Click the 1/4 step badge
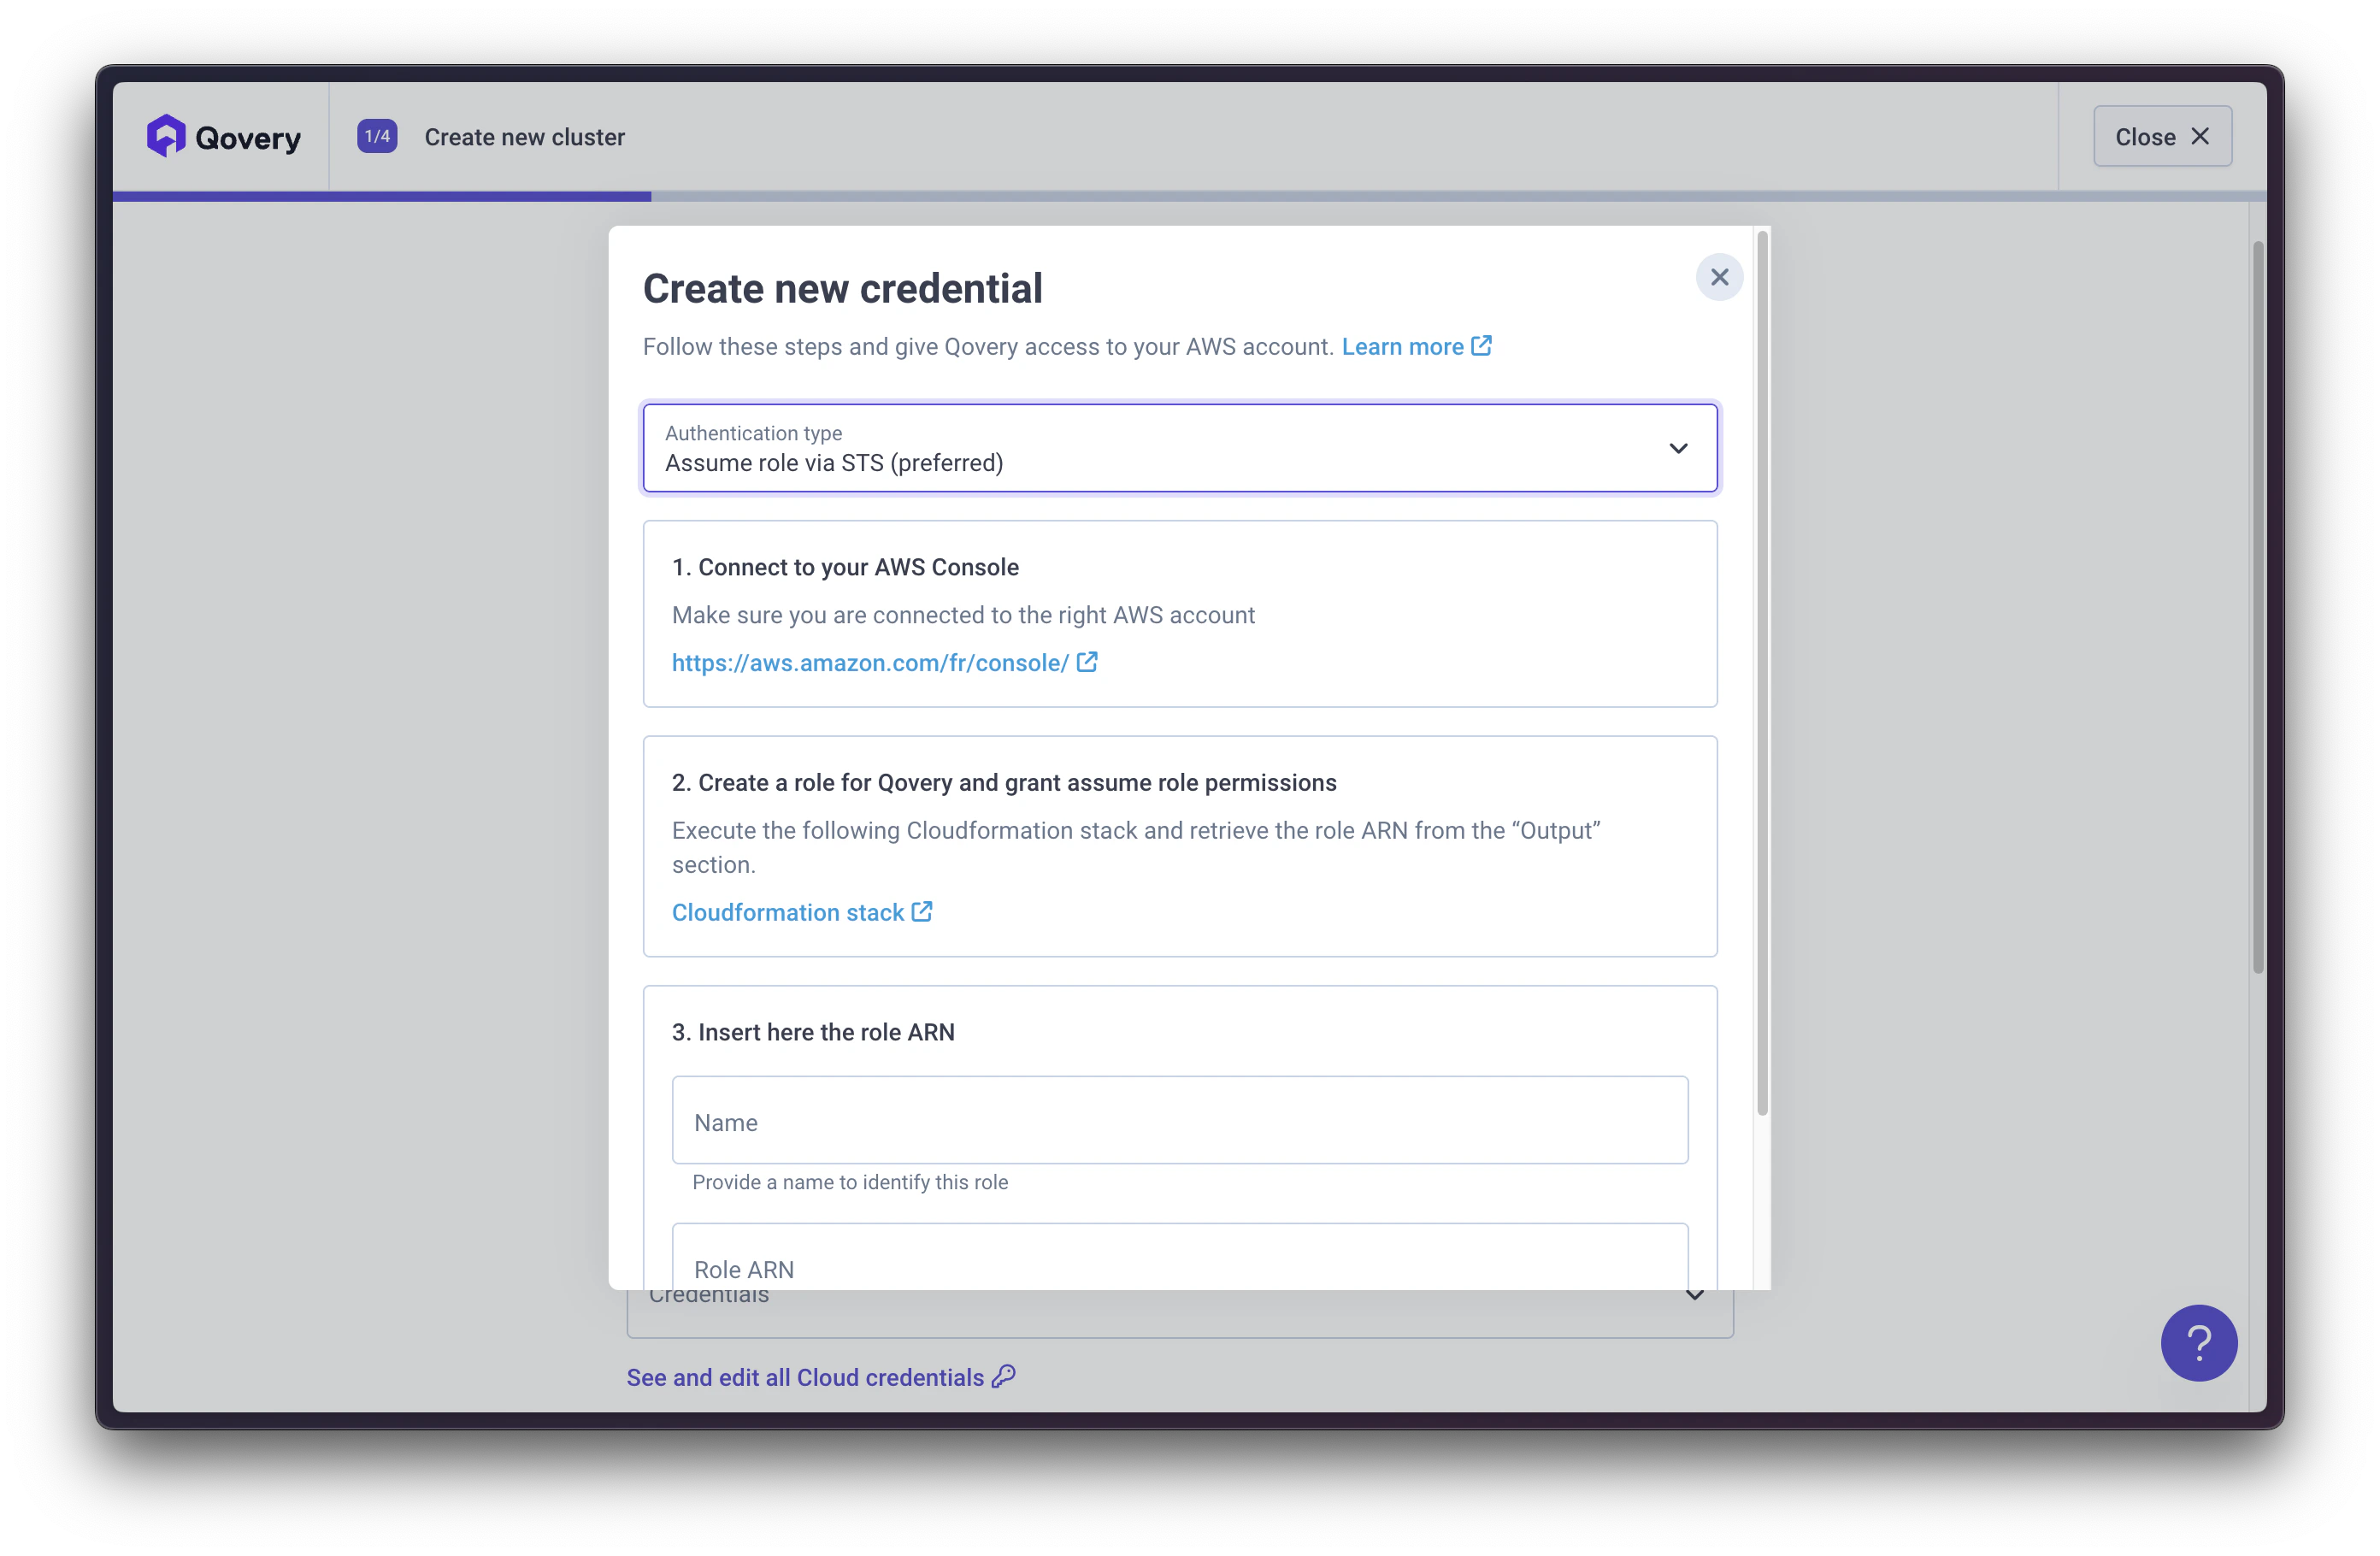The width and height of the screenshot is (2380, 1556). click(x=377, y=135)
